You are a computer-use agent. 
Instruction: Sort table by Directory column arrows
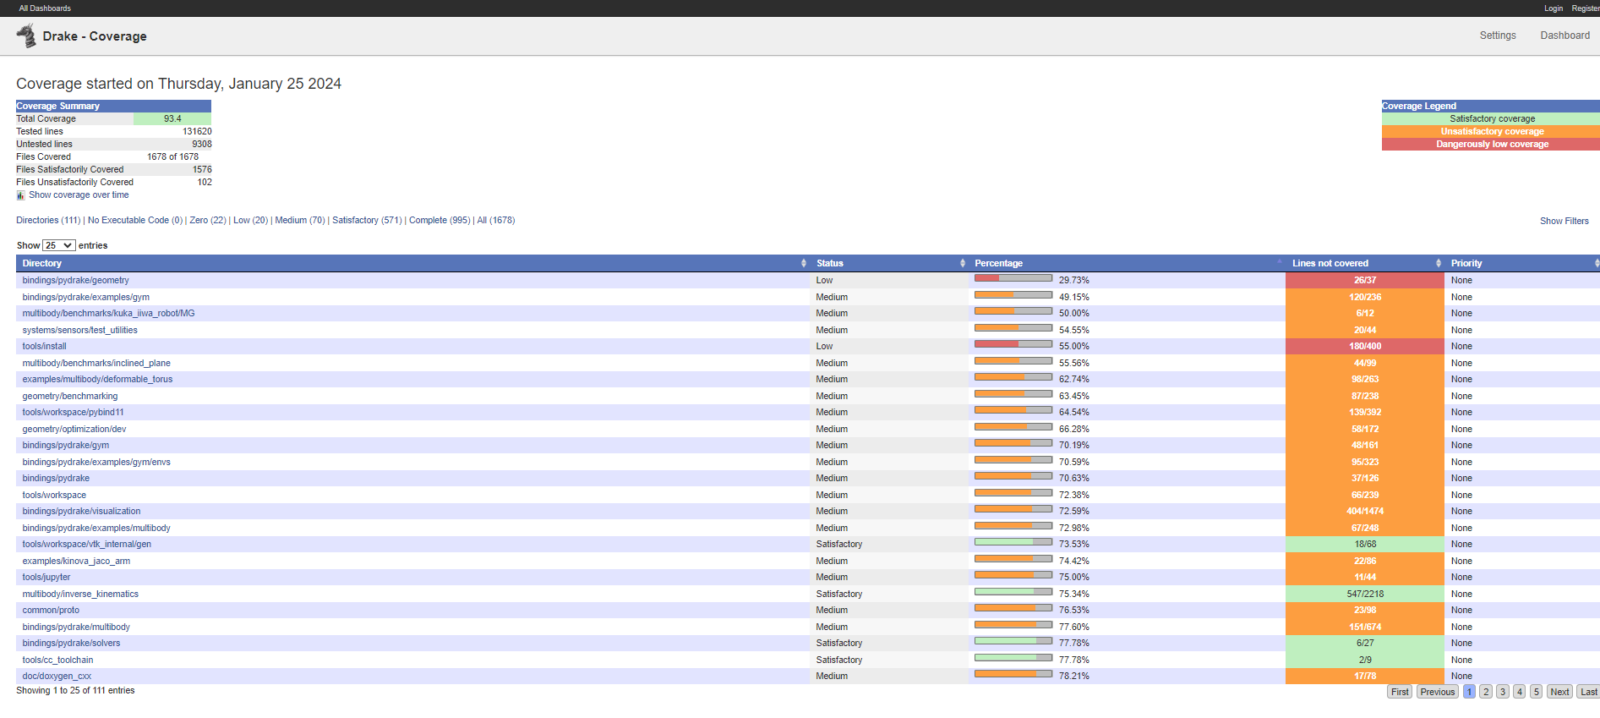point(803,263)
